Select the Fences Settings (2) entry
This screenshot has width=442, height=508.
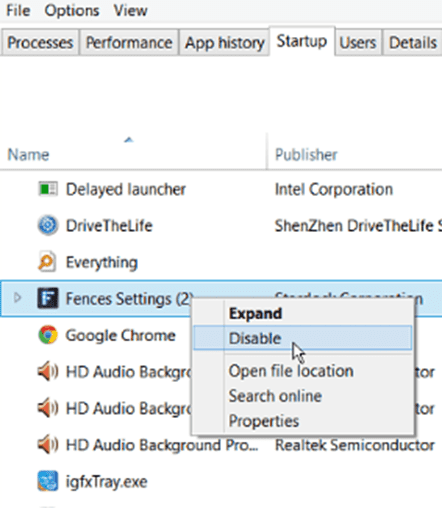click(x=129, y=298)
